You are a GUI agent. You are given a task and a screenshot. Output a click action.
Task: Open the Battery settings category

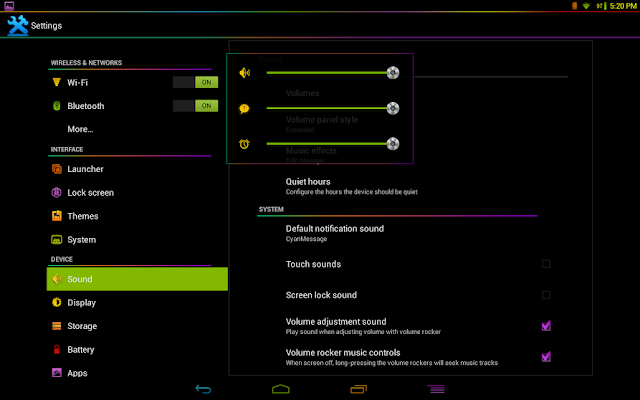(x=137, y=349)
